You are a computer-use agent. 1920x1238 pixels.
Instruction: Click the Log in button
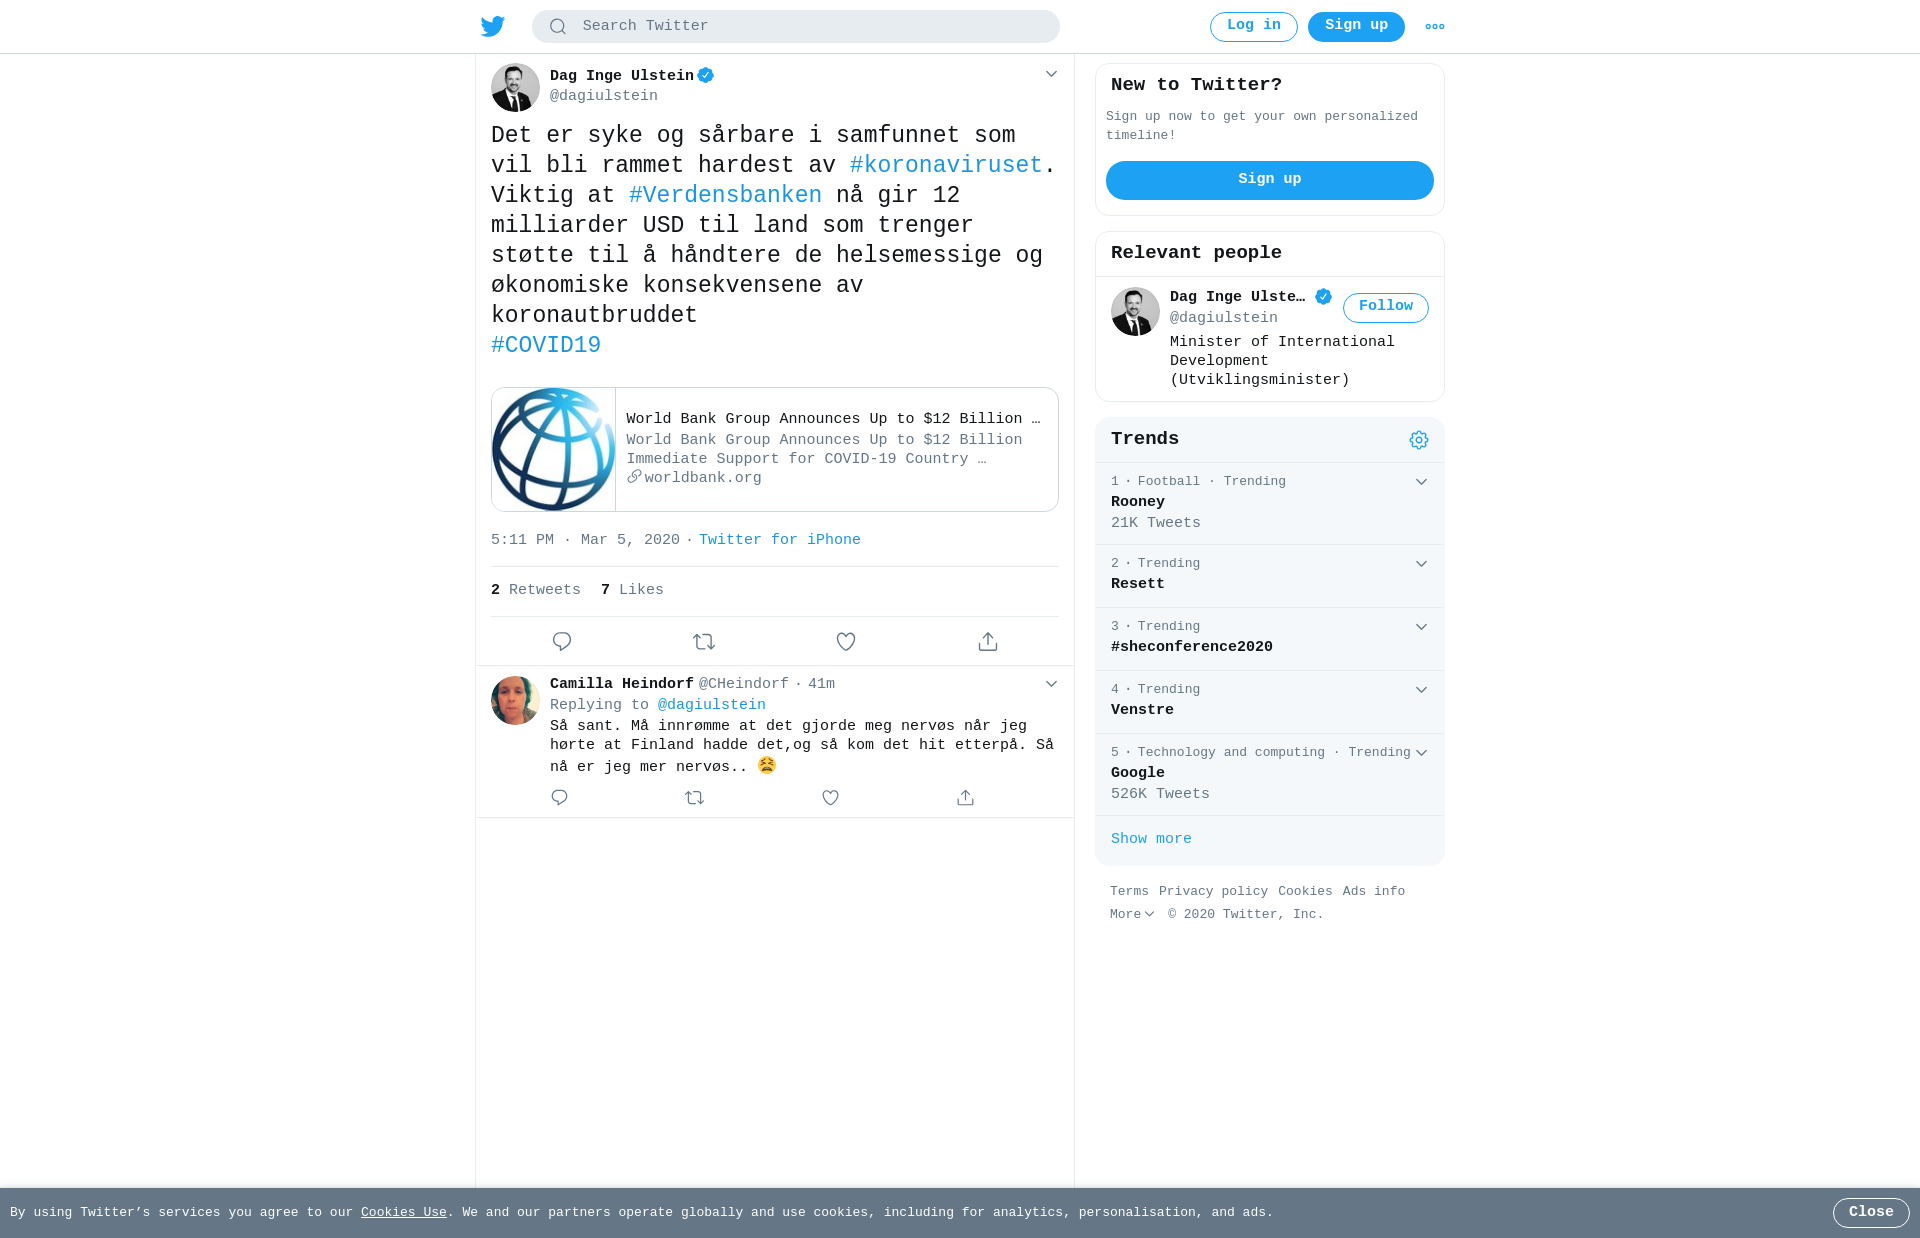1254,26
